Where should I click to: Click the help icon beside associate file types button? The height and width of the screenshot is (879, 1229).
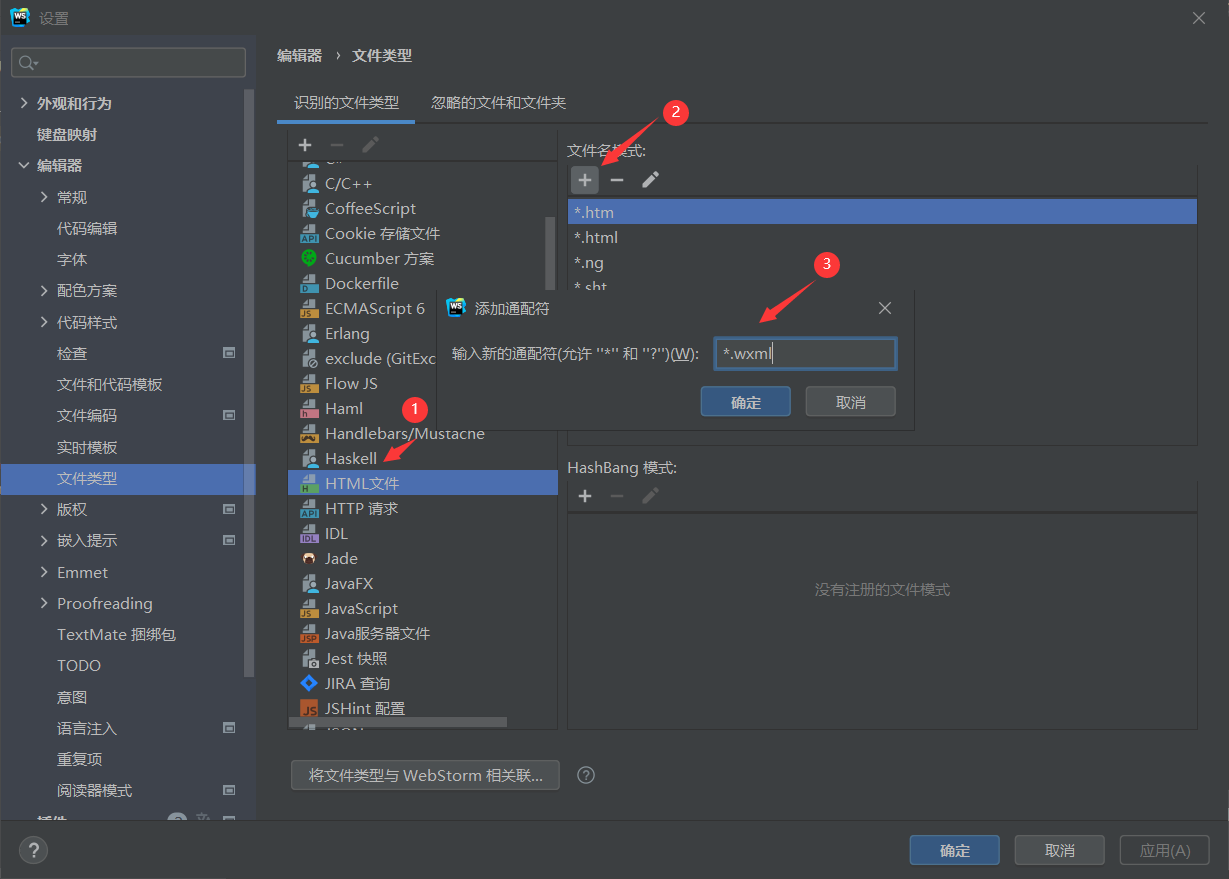click(x=587, y=775)
